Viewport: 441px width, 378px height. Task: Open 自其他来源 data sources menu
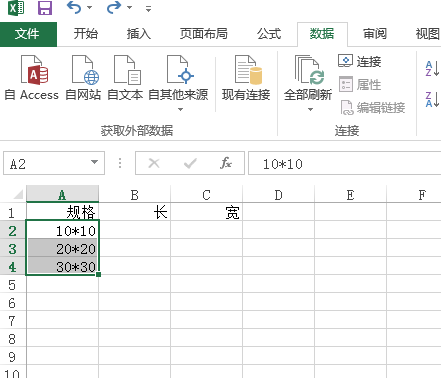click(x=178, y=83)
